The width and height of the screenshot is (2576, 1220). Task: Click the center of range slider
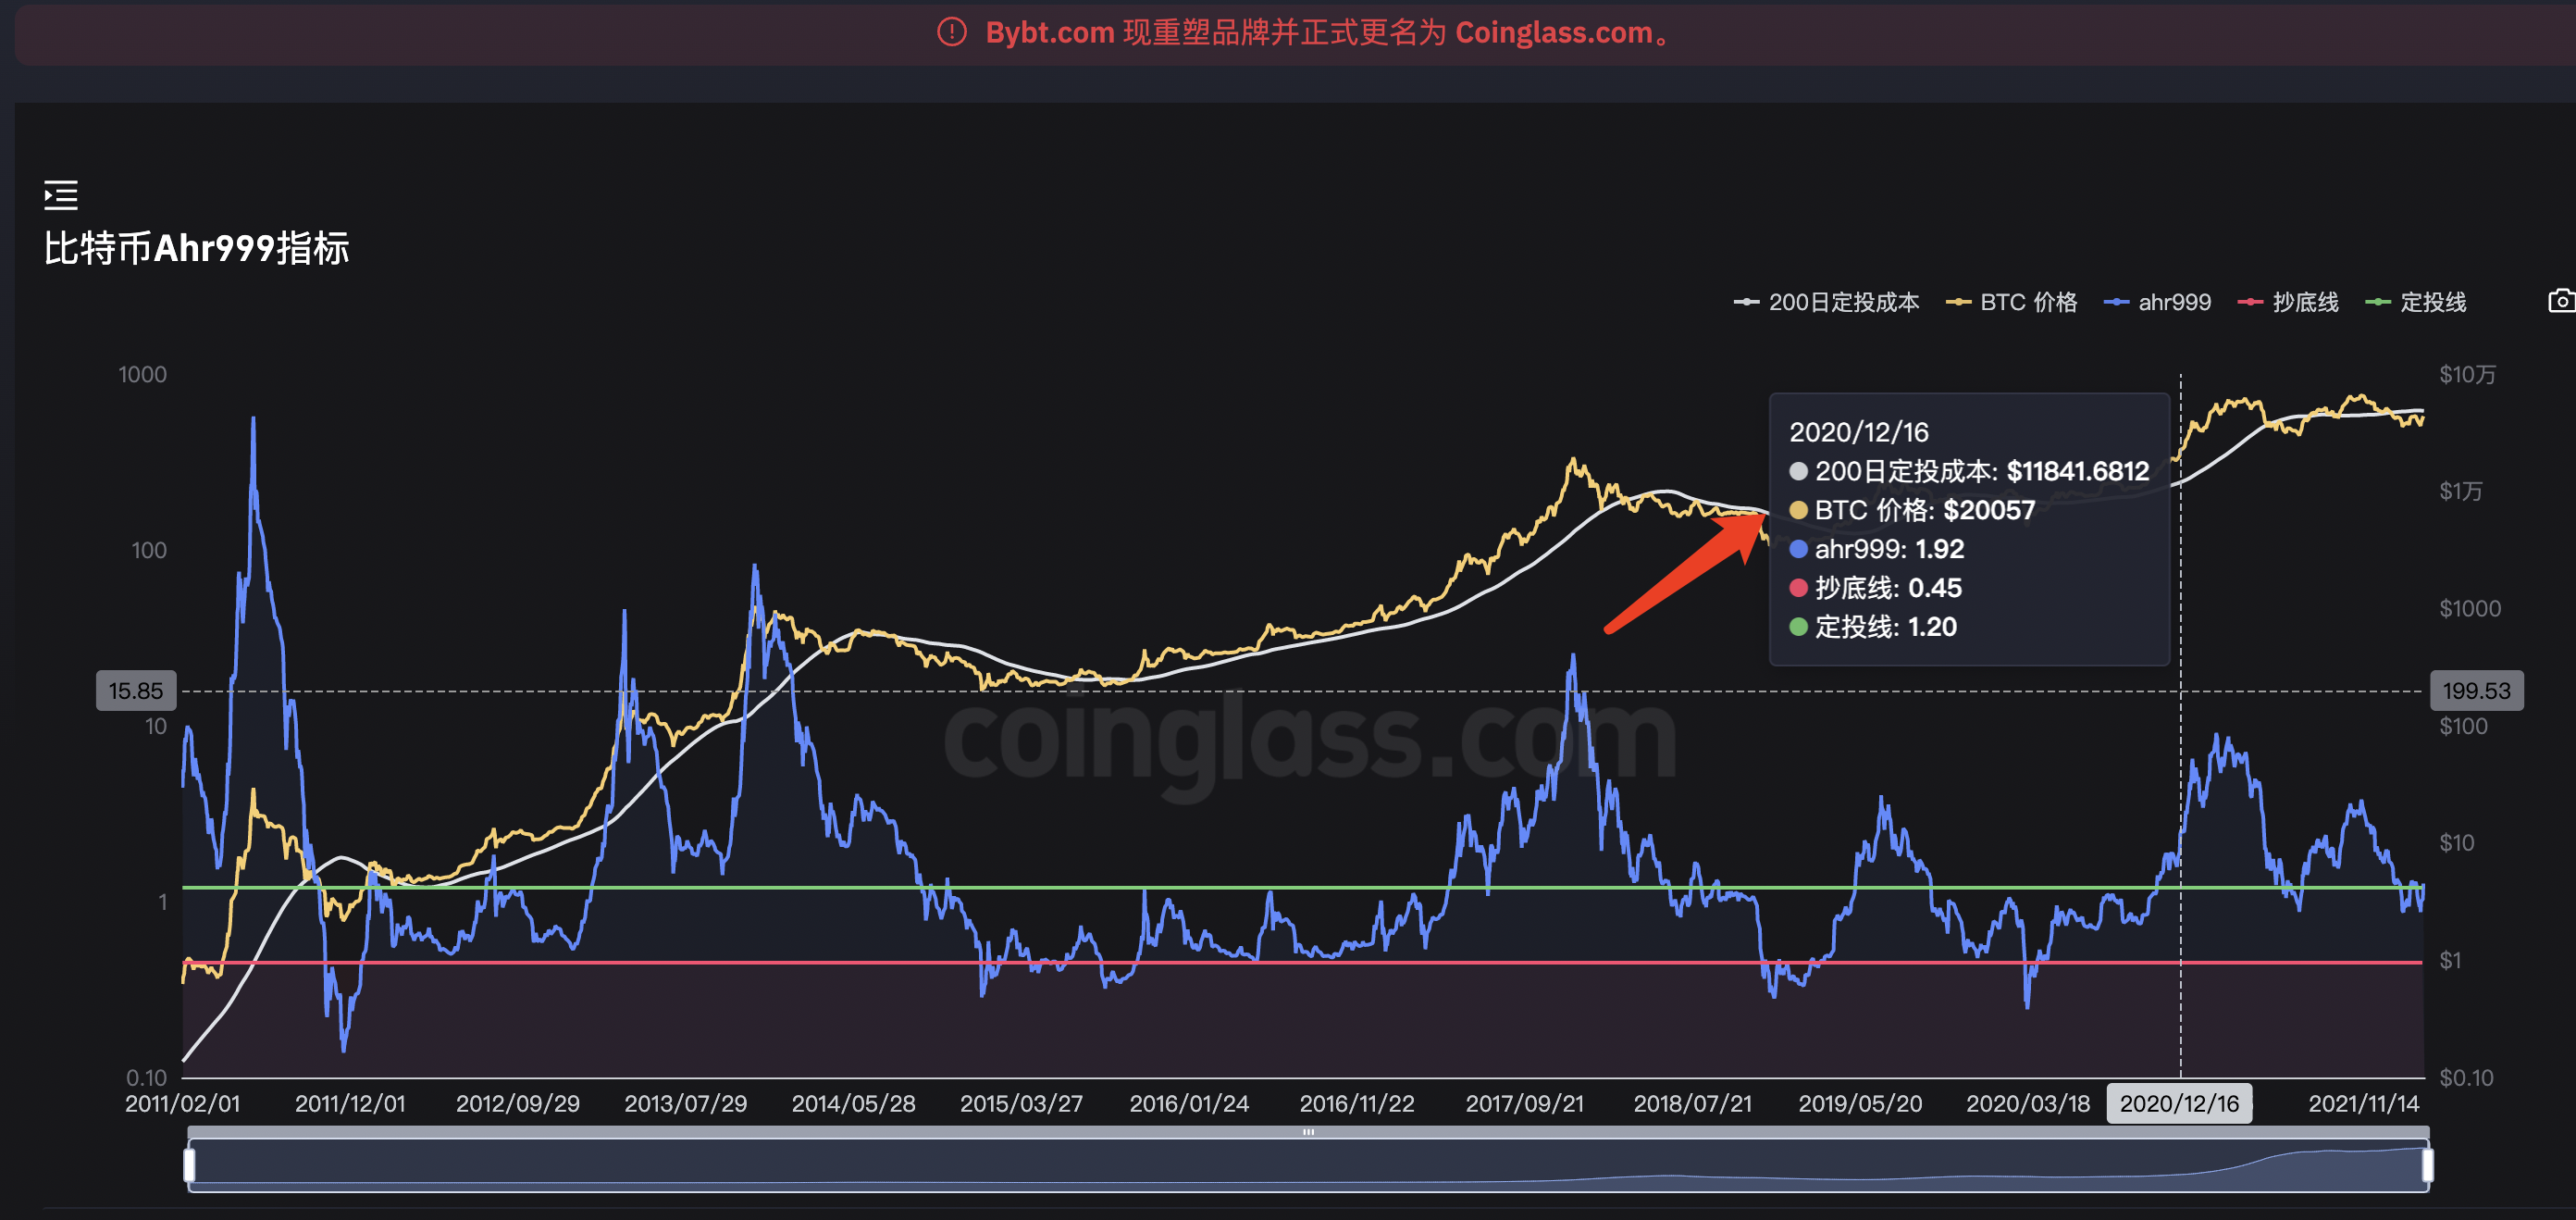1308,1166
